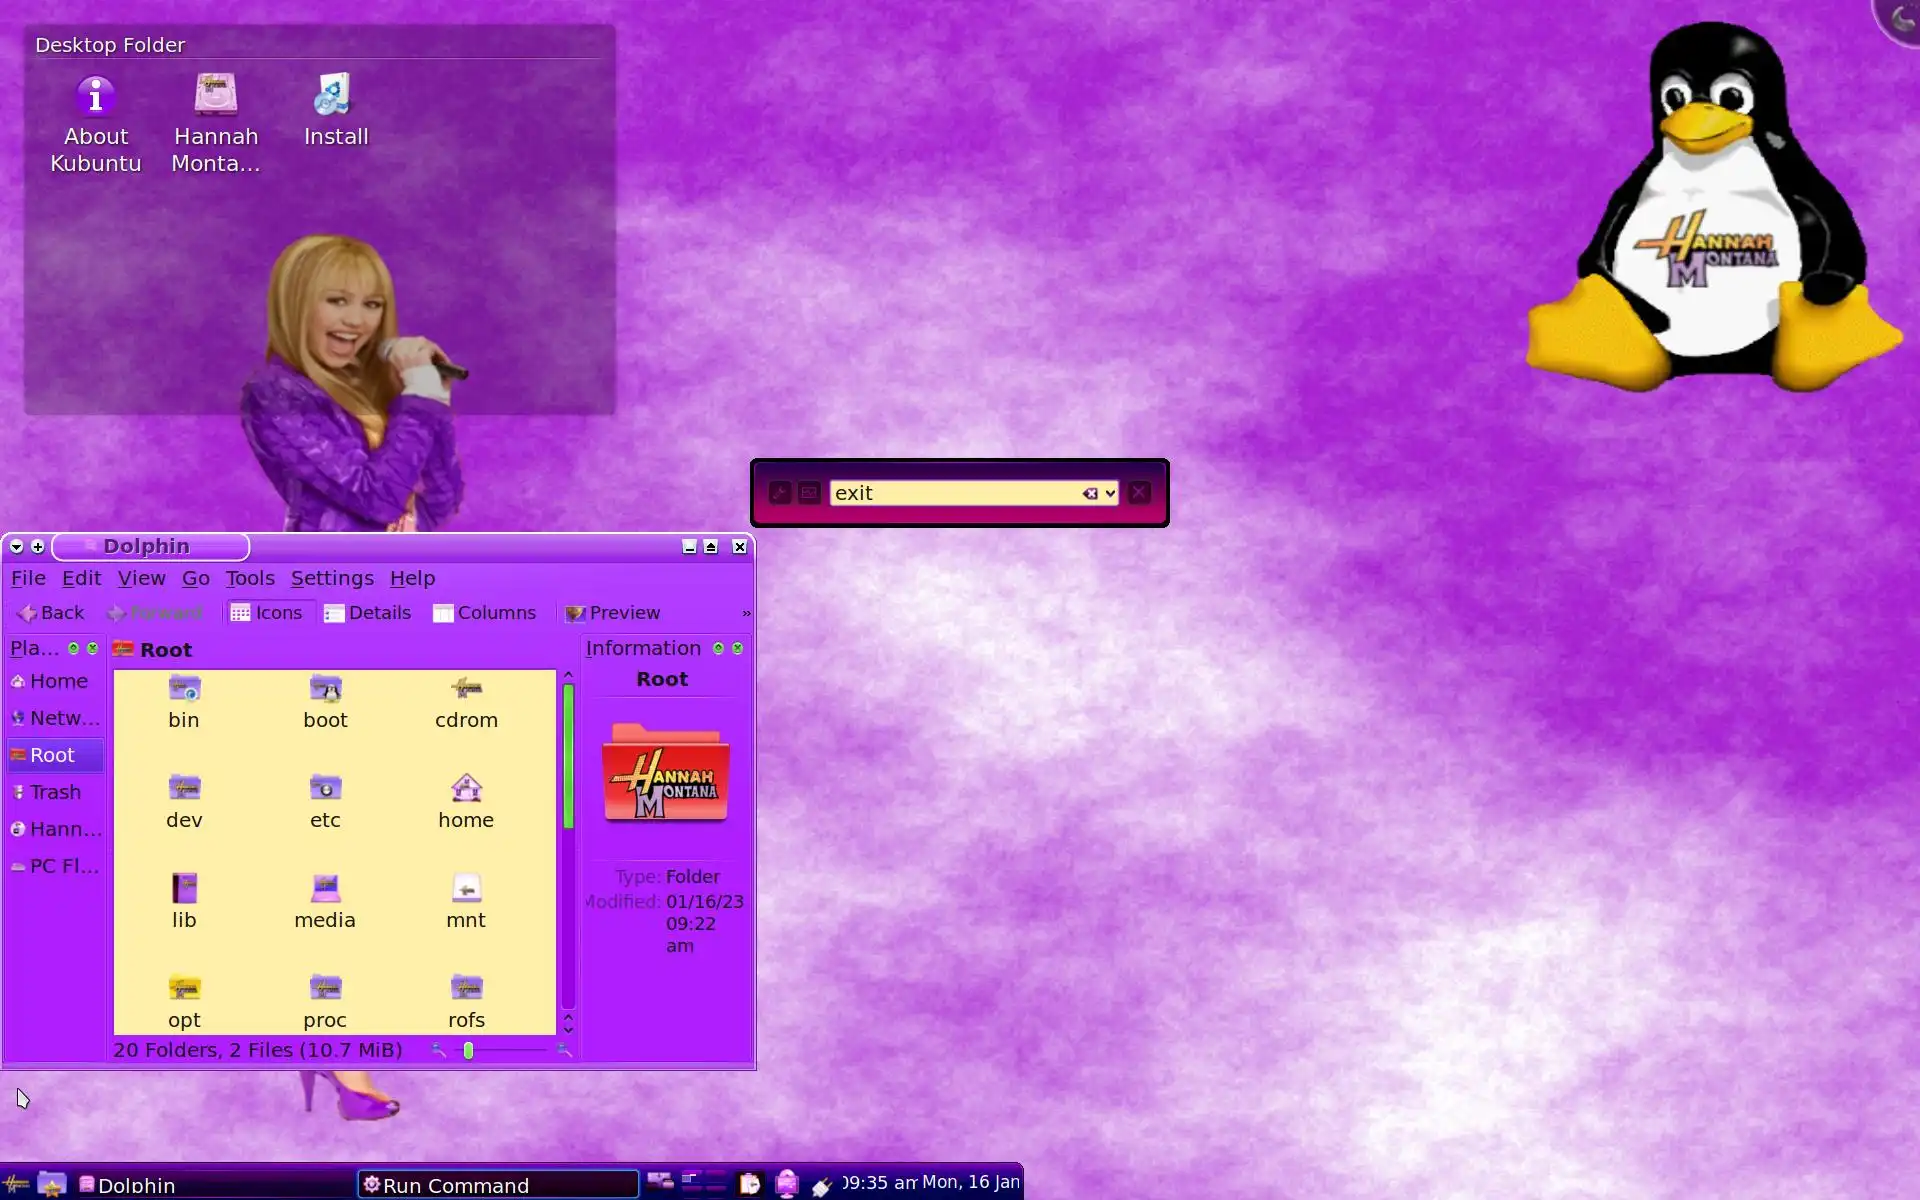This screenshot has width=1920, height=1200.
Task: Open the Tools menu
Action: (250, 578)
